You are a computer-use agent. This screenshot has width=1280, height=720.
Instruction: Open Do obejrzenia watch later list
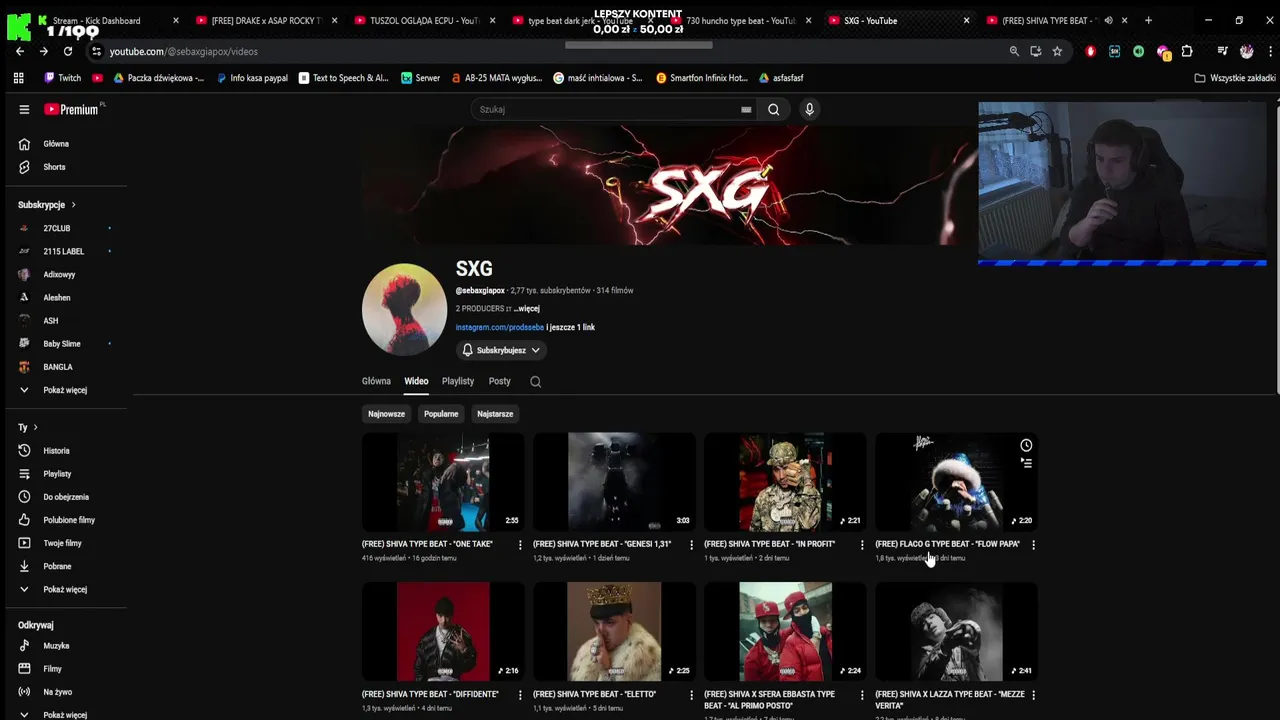pos(64,497)
